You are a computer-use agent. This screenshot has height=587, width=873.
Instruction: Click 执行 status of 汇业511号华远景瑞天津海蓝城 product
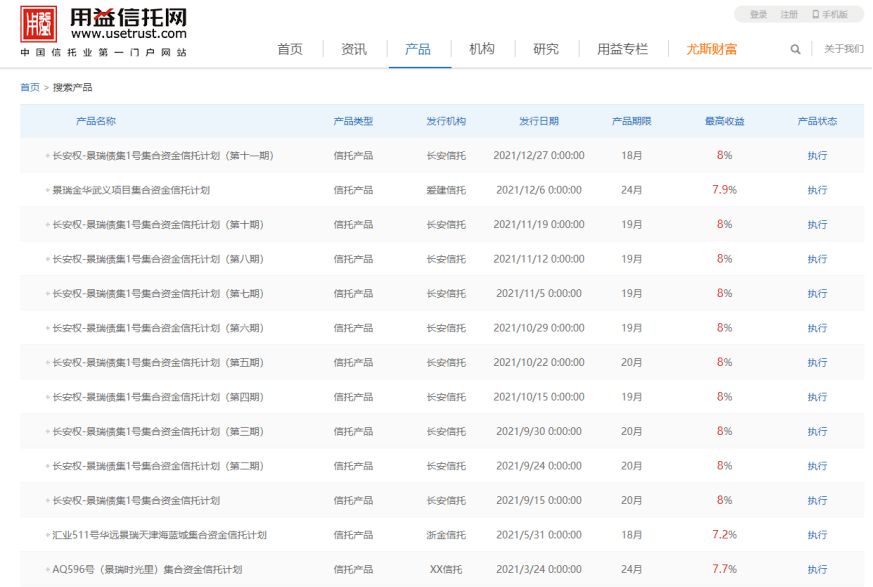pyautogui.click(x=817, y=534)
